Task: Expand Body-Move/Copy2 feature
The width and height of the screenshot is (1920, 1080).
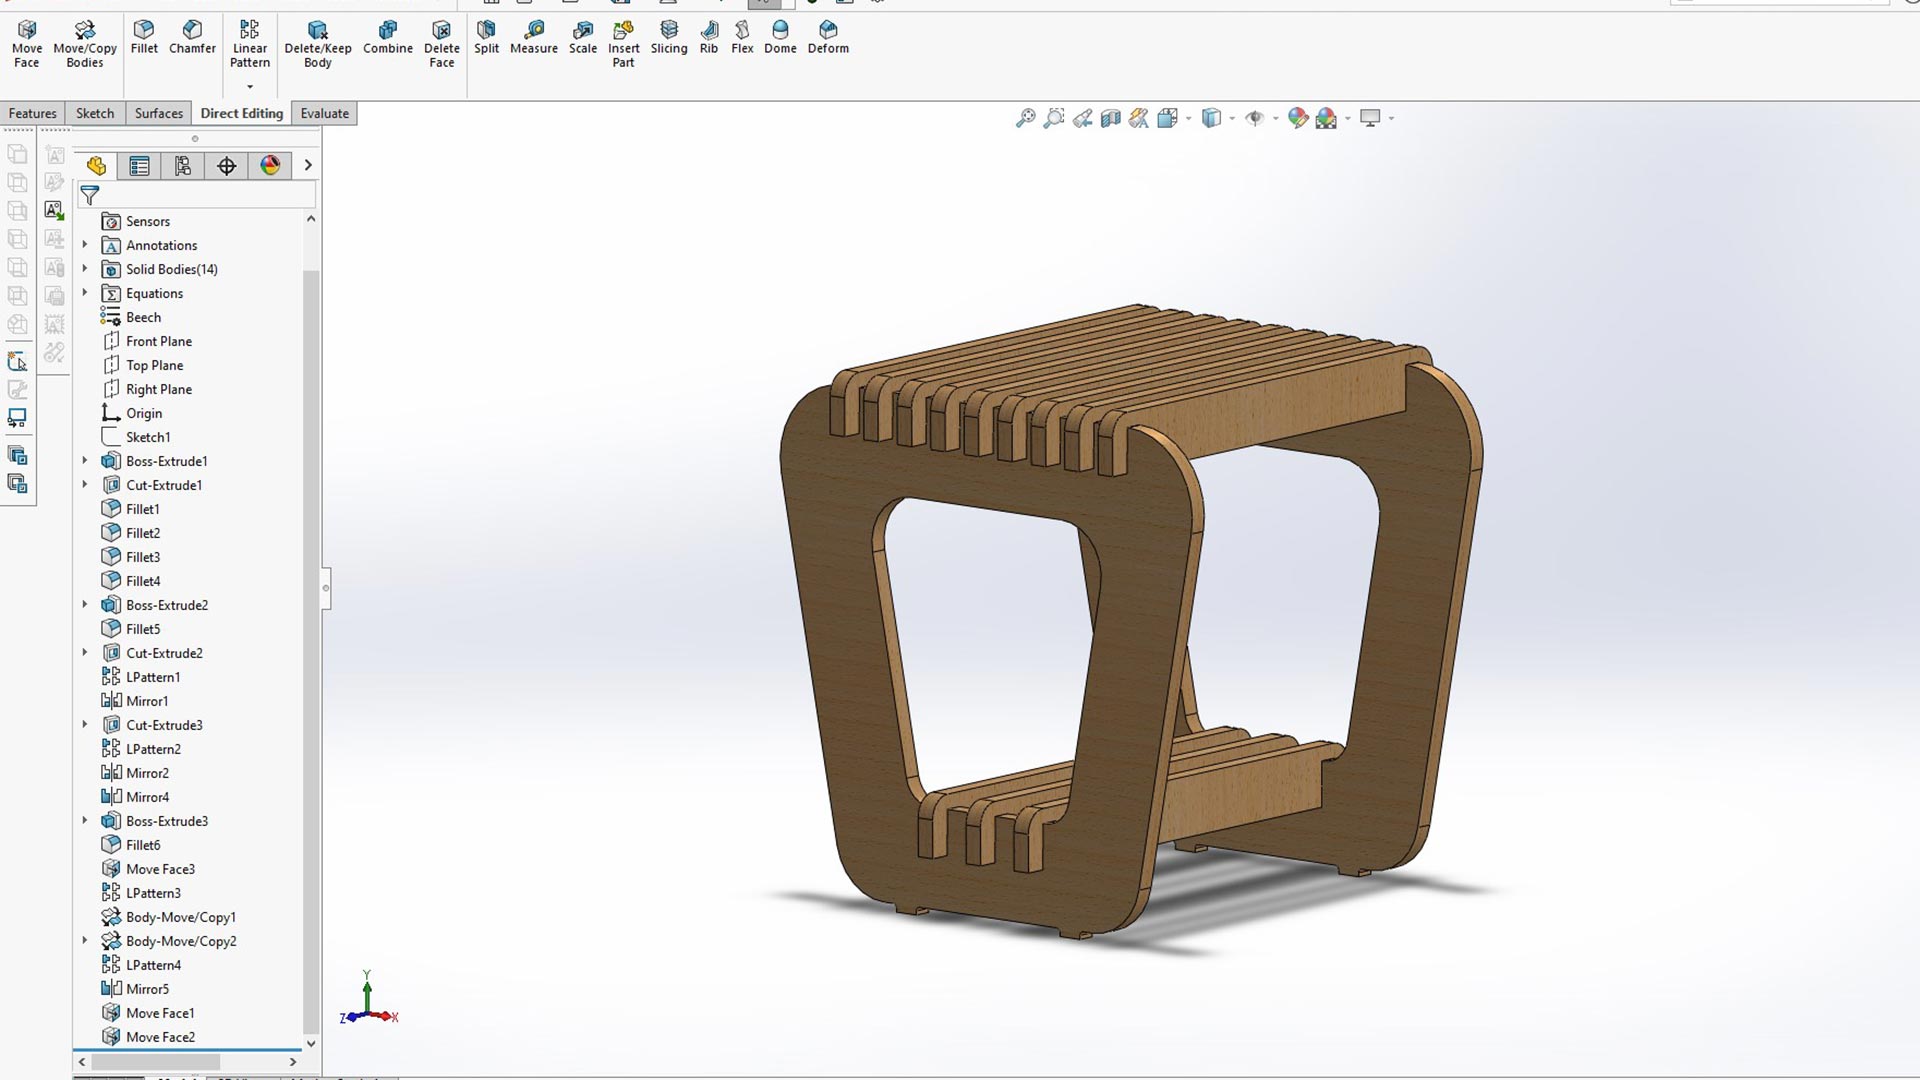Action: 85,941
